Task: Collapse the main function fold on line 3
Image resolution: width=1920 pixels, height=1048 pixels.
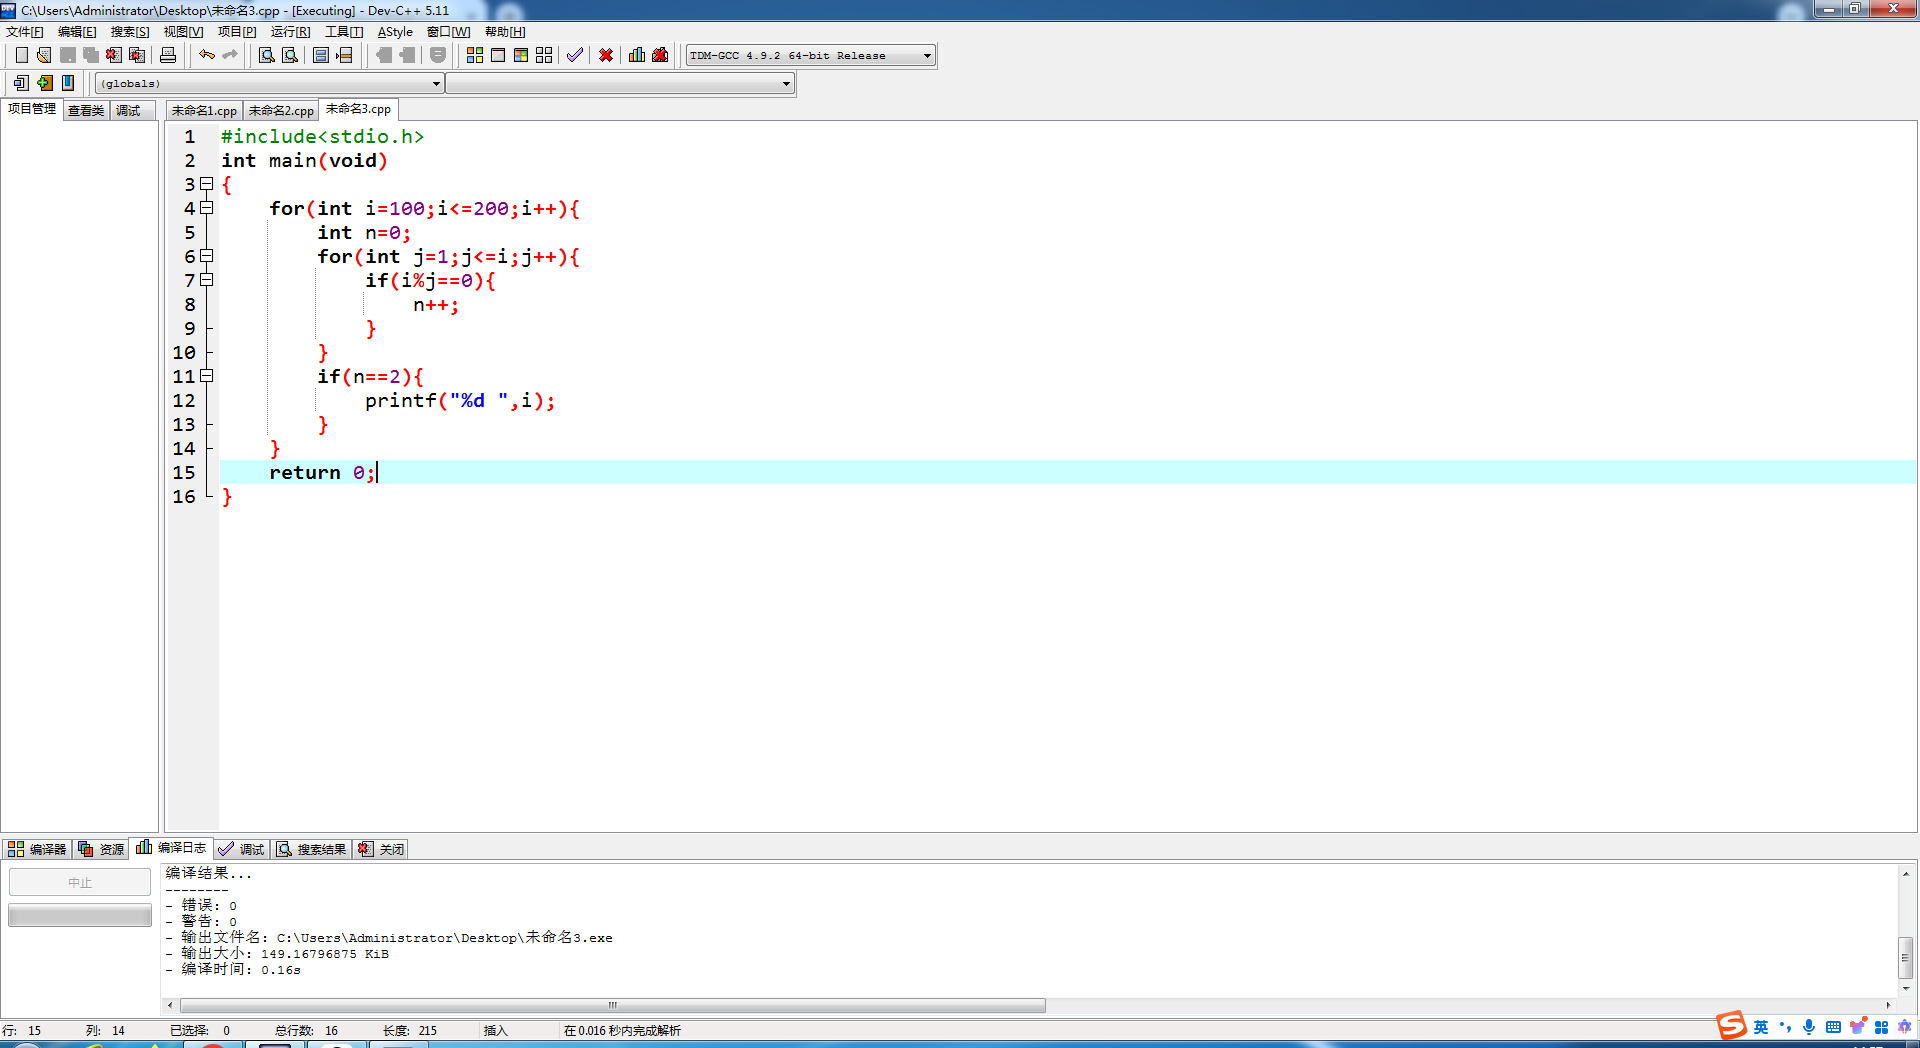Action: (x=207, y=184)
